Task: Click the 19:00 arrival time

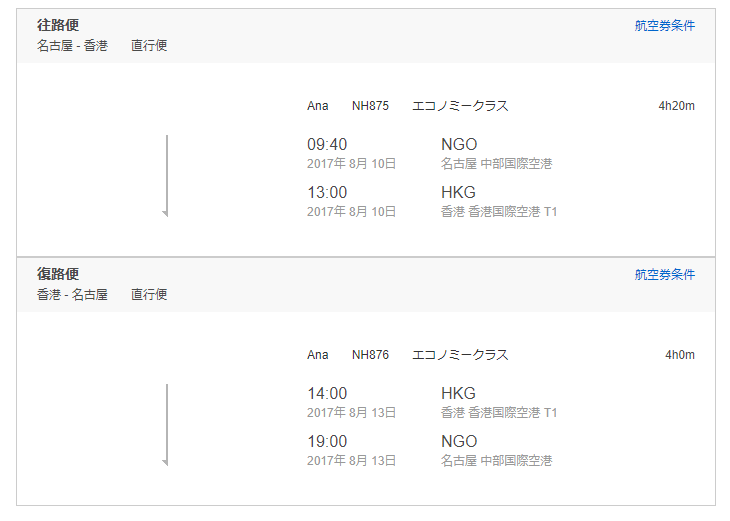Action: coord(327,441)
